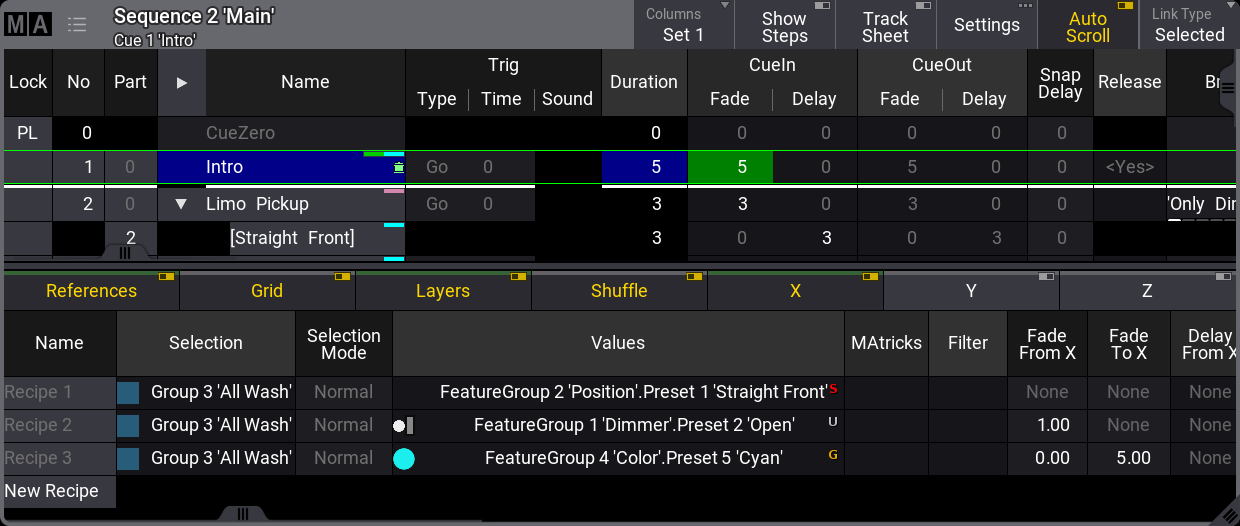The height and width of the screenshot is (526, 1240).
Task: Disable Auto Scroll
Action: tap(1087, 25)
